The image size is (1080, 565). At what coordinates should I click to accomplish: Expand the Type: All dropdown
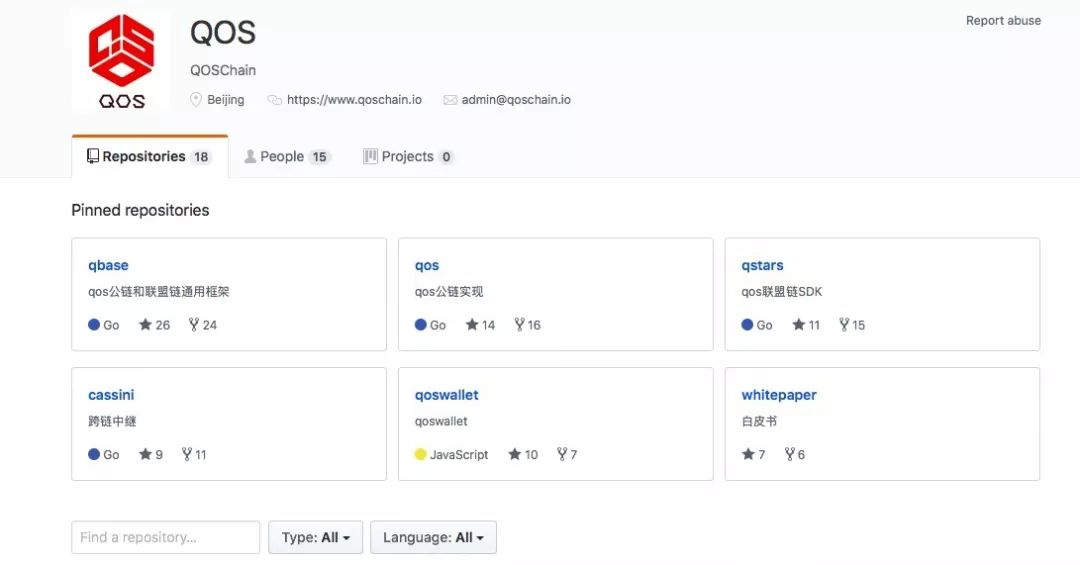click(315, 537)
